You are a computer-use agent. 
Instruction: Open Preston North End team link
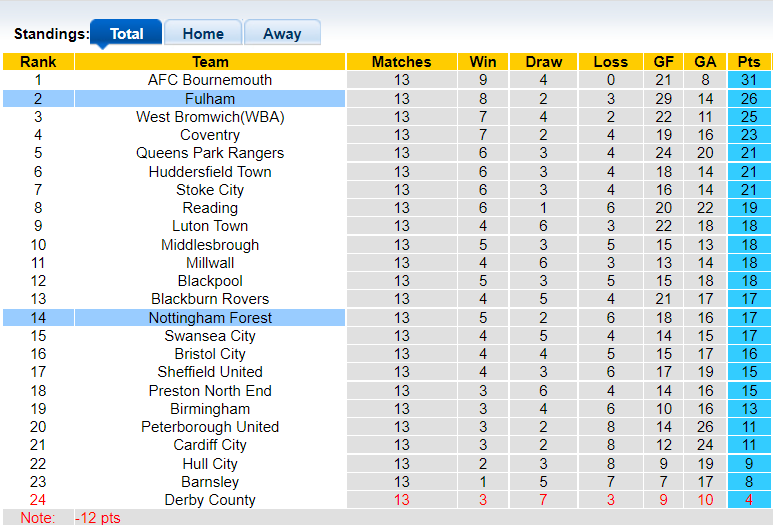click(x=210, y=391)
